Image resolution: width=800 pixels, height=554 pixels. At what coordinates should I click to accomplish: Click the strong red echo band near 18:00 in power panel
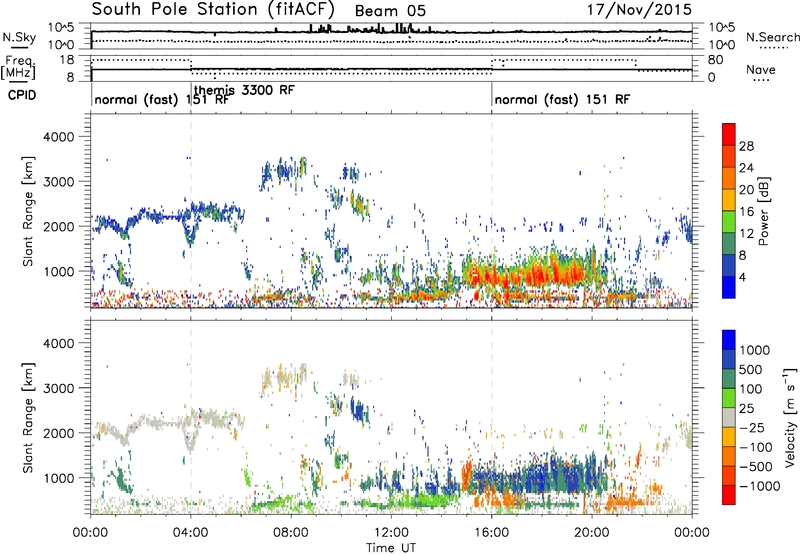pos(541,274)
